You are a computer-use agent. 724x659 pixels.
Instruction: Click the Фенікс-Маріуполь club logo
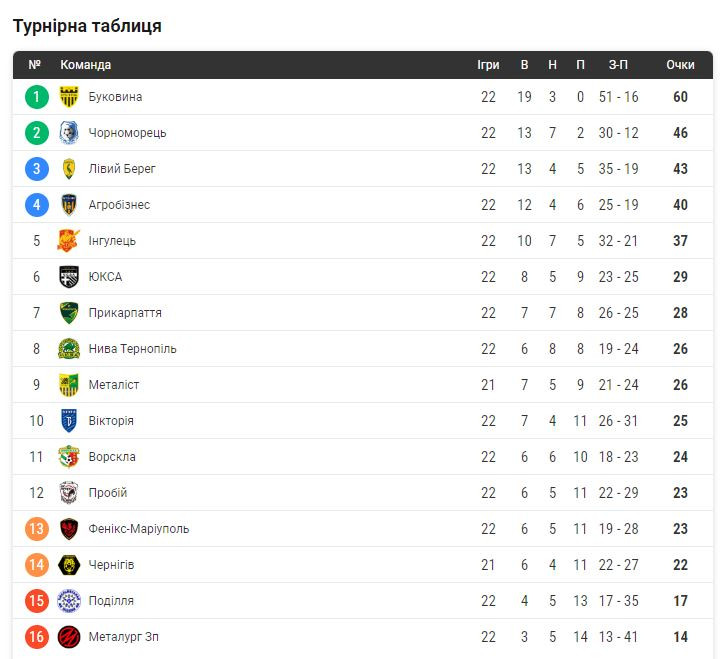69,529
